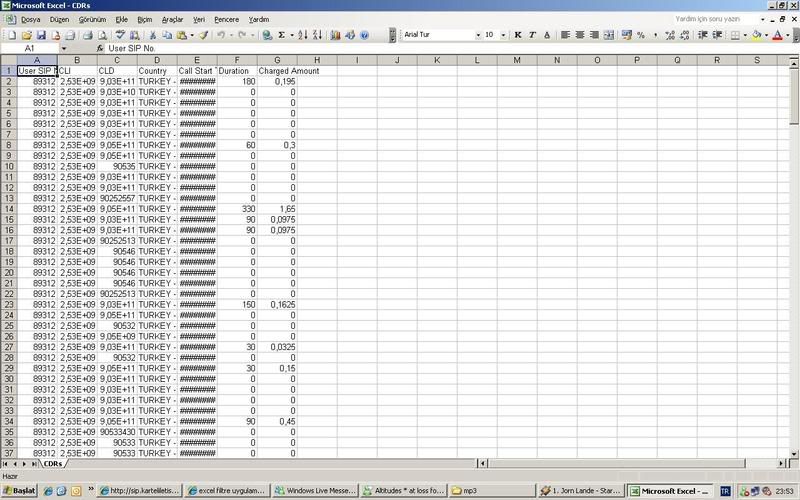Undo the last action
Viewport: 800px width, 500px height.
pyautogui.click(x=221, y=35)
